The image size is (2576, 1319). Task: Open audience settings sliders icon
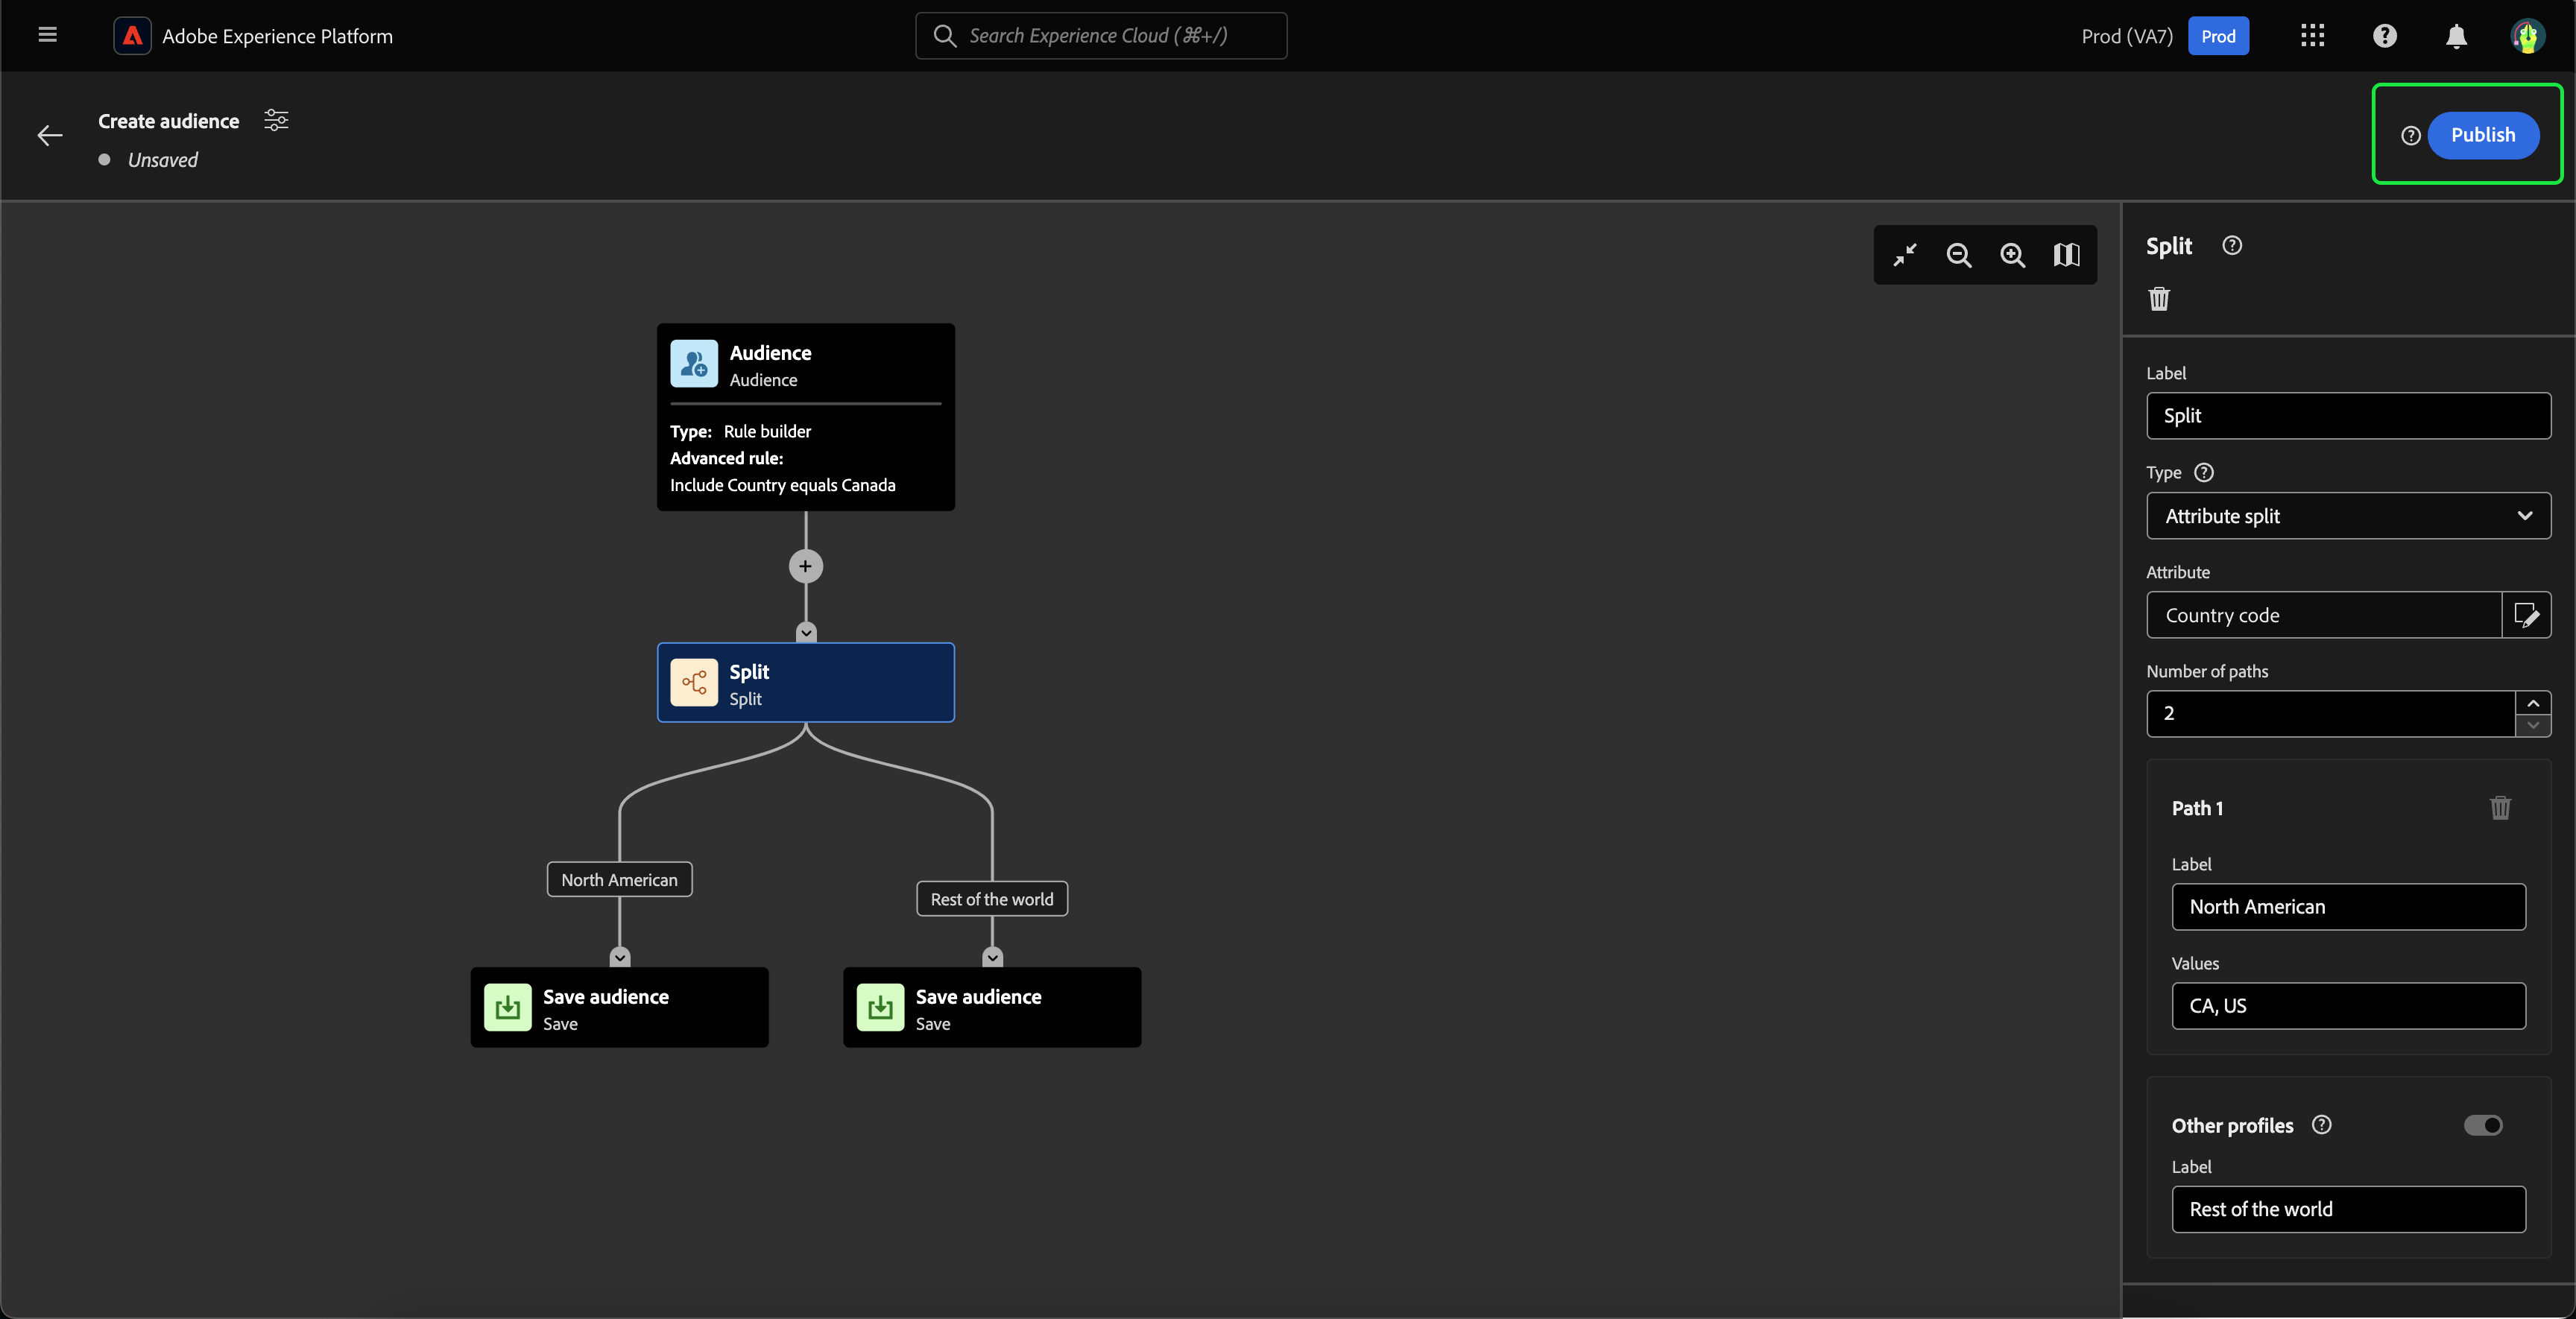(x=276, y=121)
